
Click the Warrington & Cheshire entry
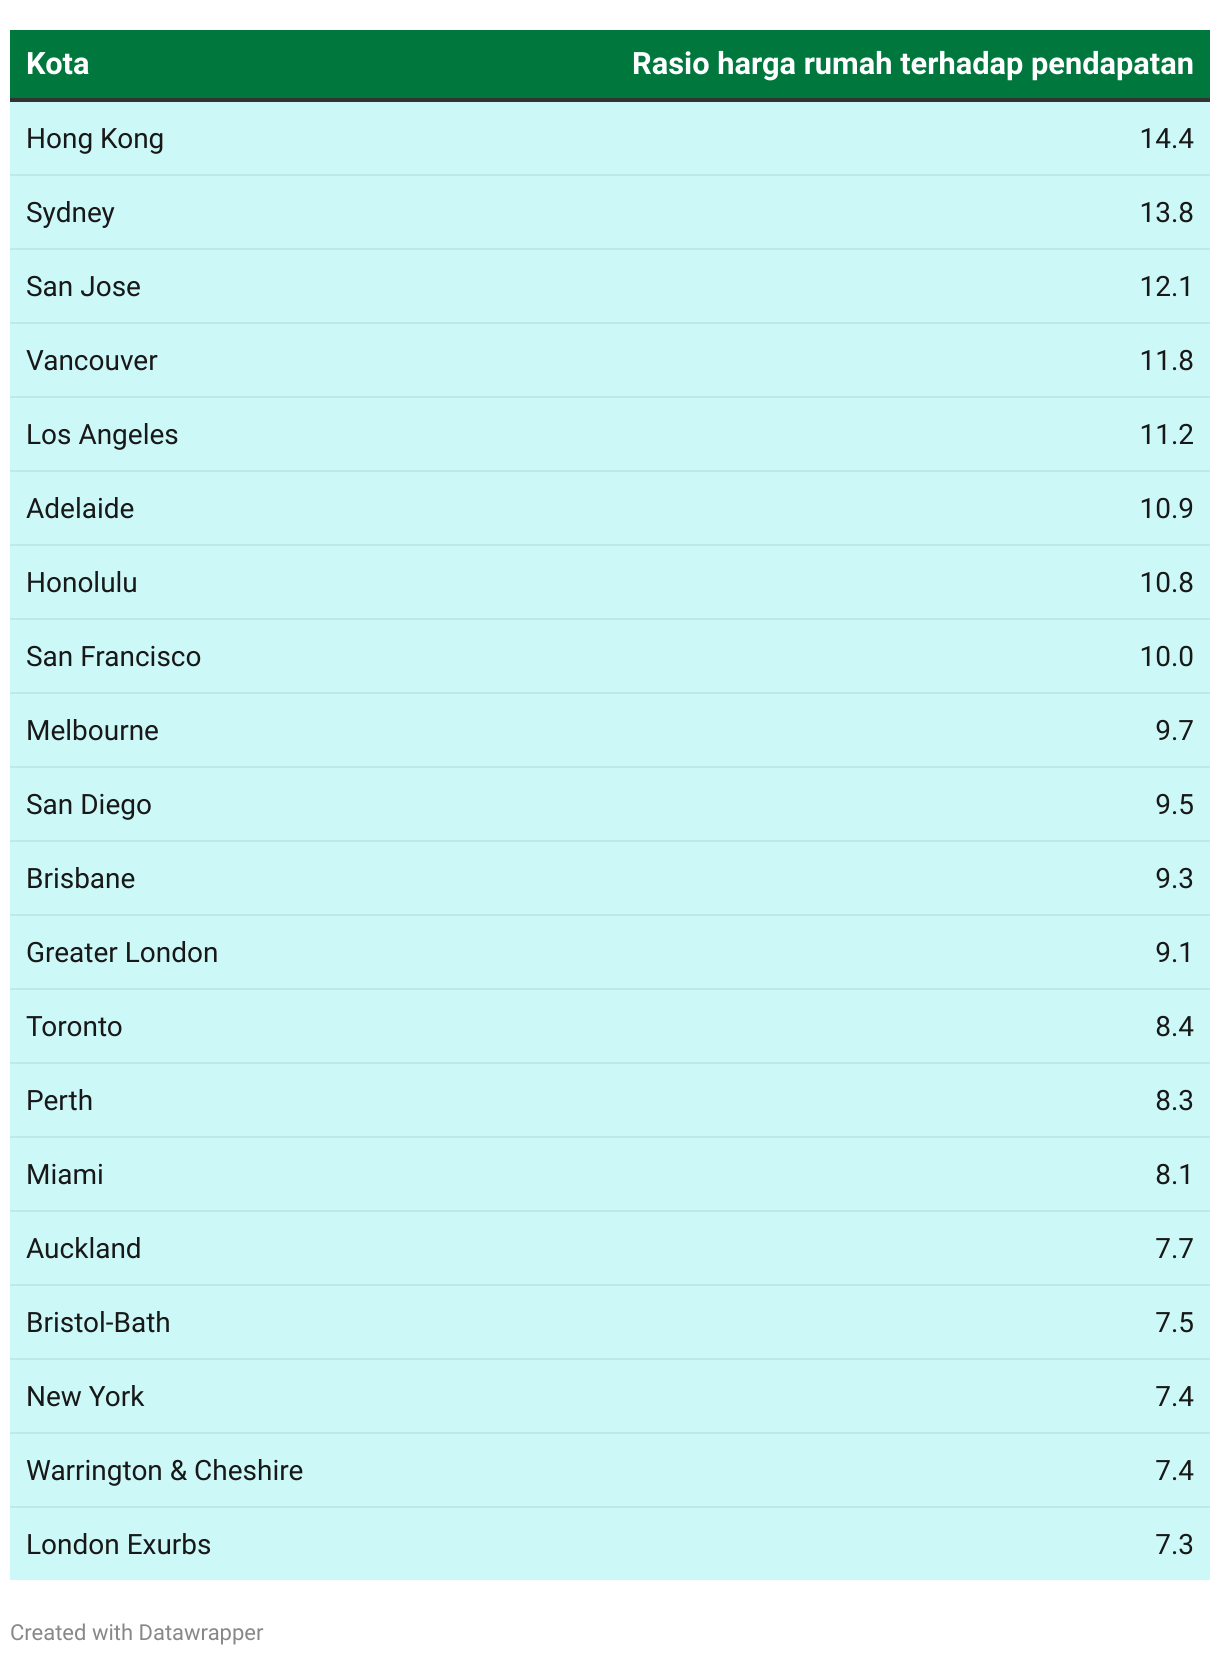click(x=164, y=1470)
